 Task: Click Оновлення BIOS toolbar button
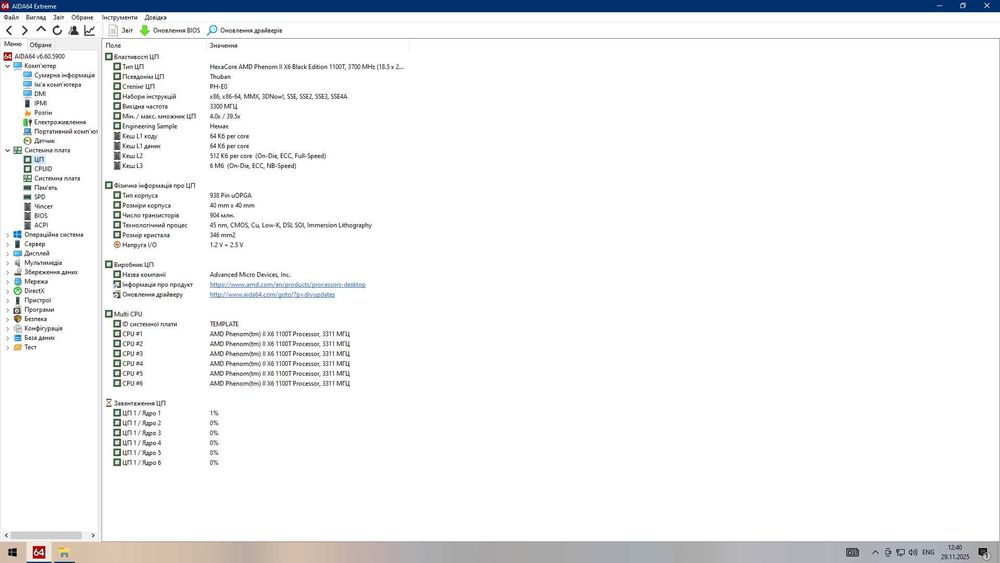click(x=170, y=30)
